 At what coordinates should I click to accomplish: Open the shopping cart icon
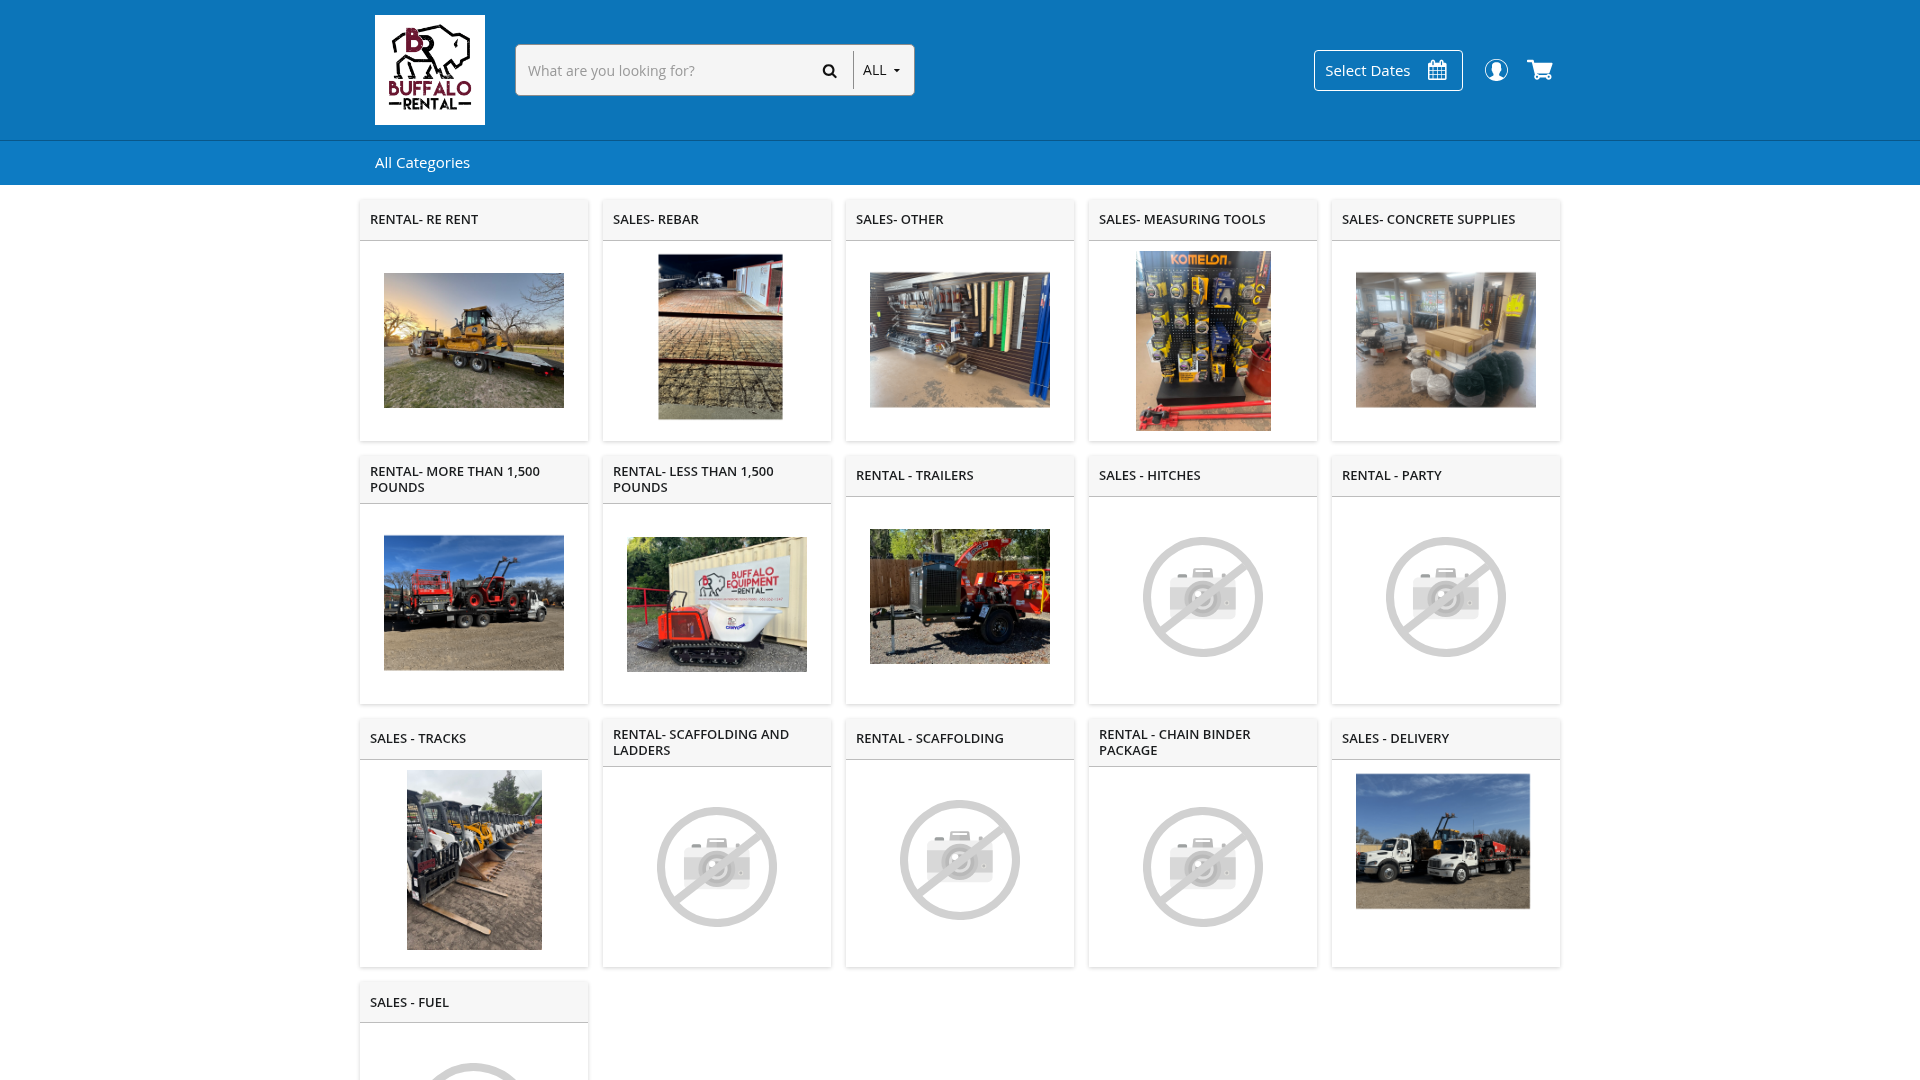(1540, 70)
